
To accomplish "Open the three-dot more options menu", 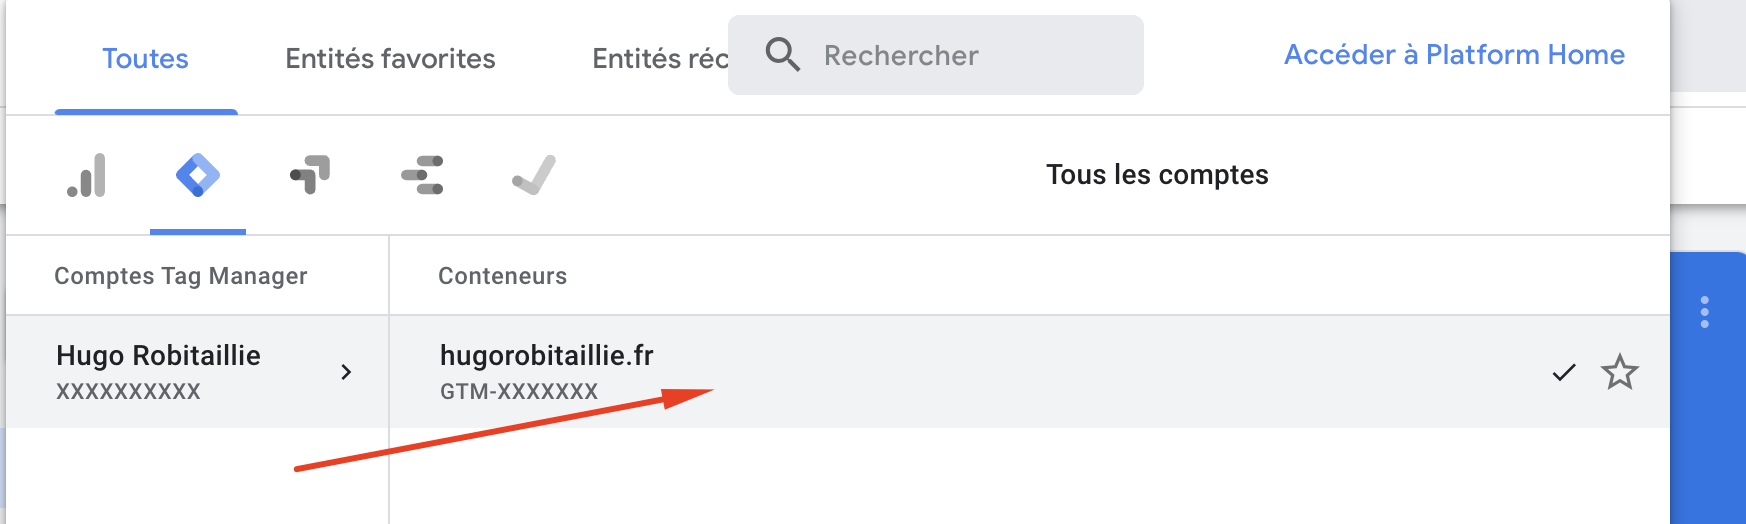I will pyautogui.click(x=1705, y=312).
